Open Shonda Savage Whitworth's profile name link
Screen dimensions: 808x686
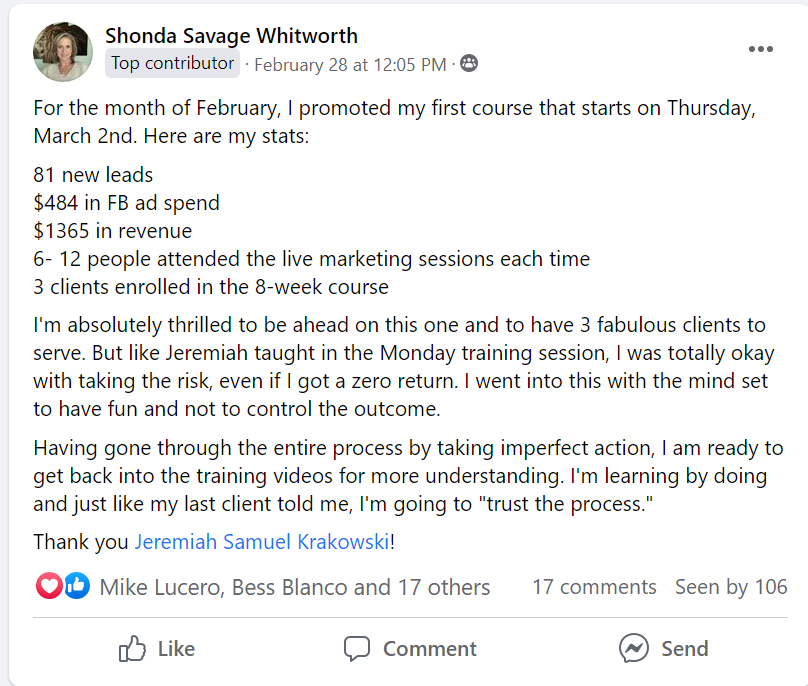231,35
